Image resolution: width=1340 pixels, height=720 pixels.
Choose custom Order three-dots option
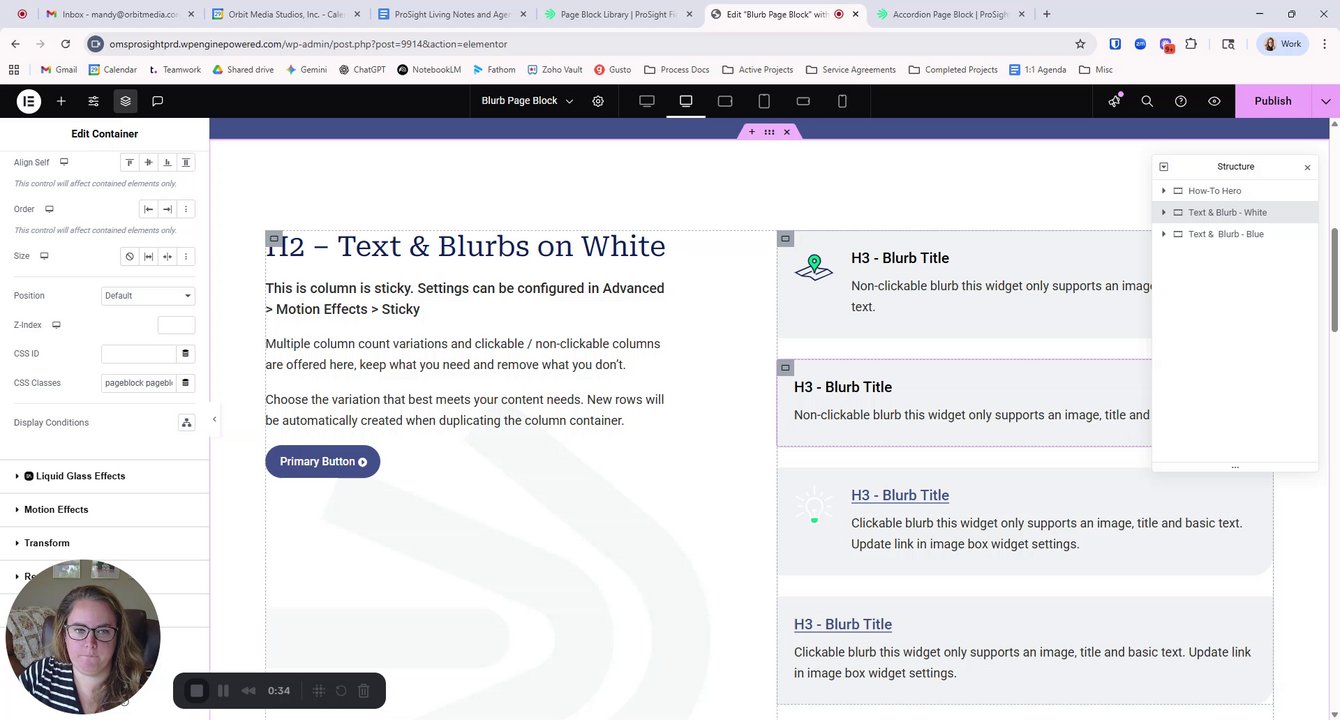(186, 209)
